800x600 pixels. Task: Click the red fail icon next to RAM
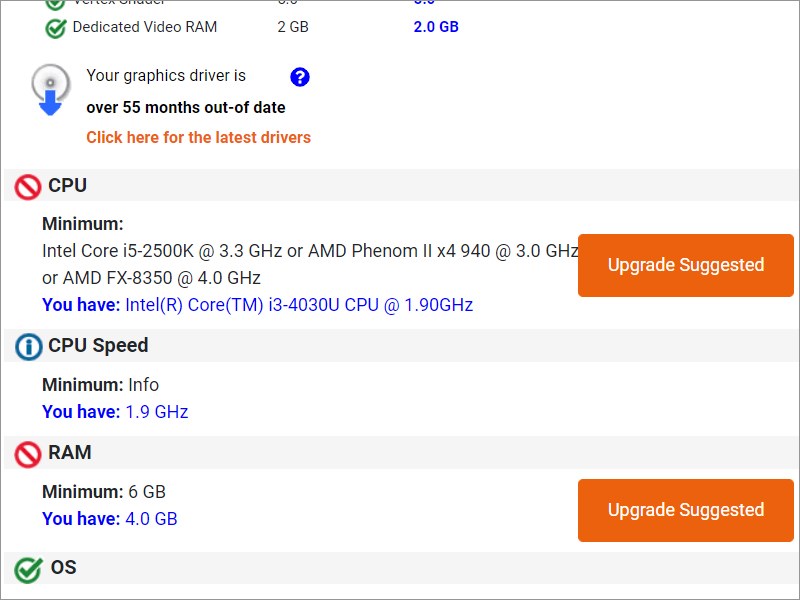[x=28, y=454]
